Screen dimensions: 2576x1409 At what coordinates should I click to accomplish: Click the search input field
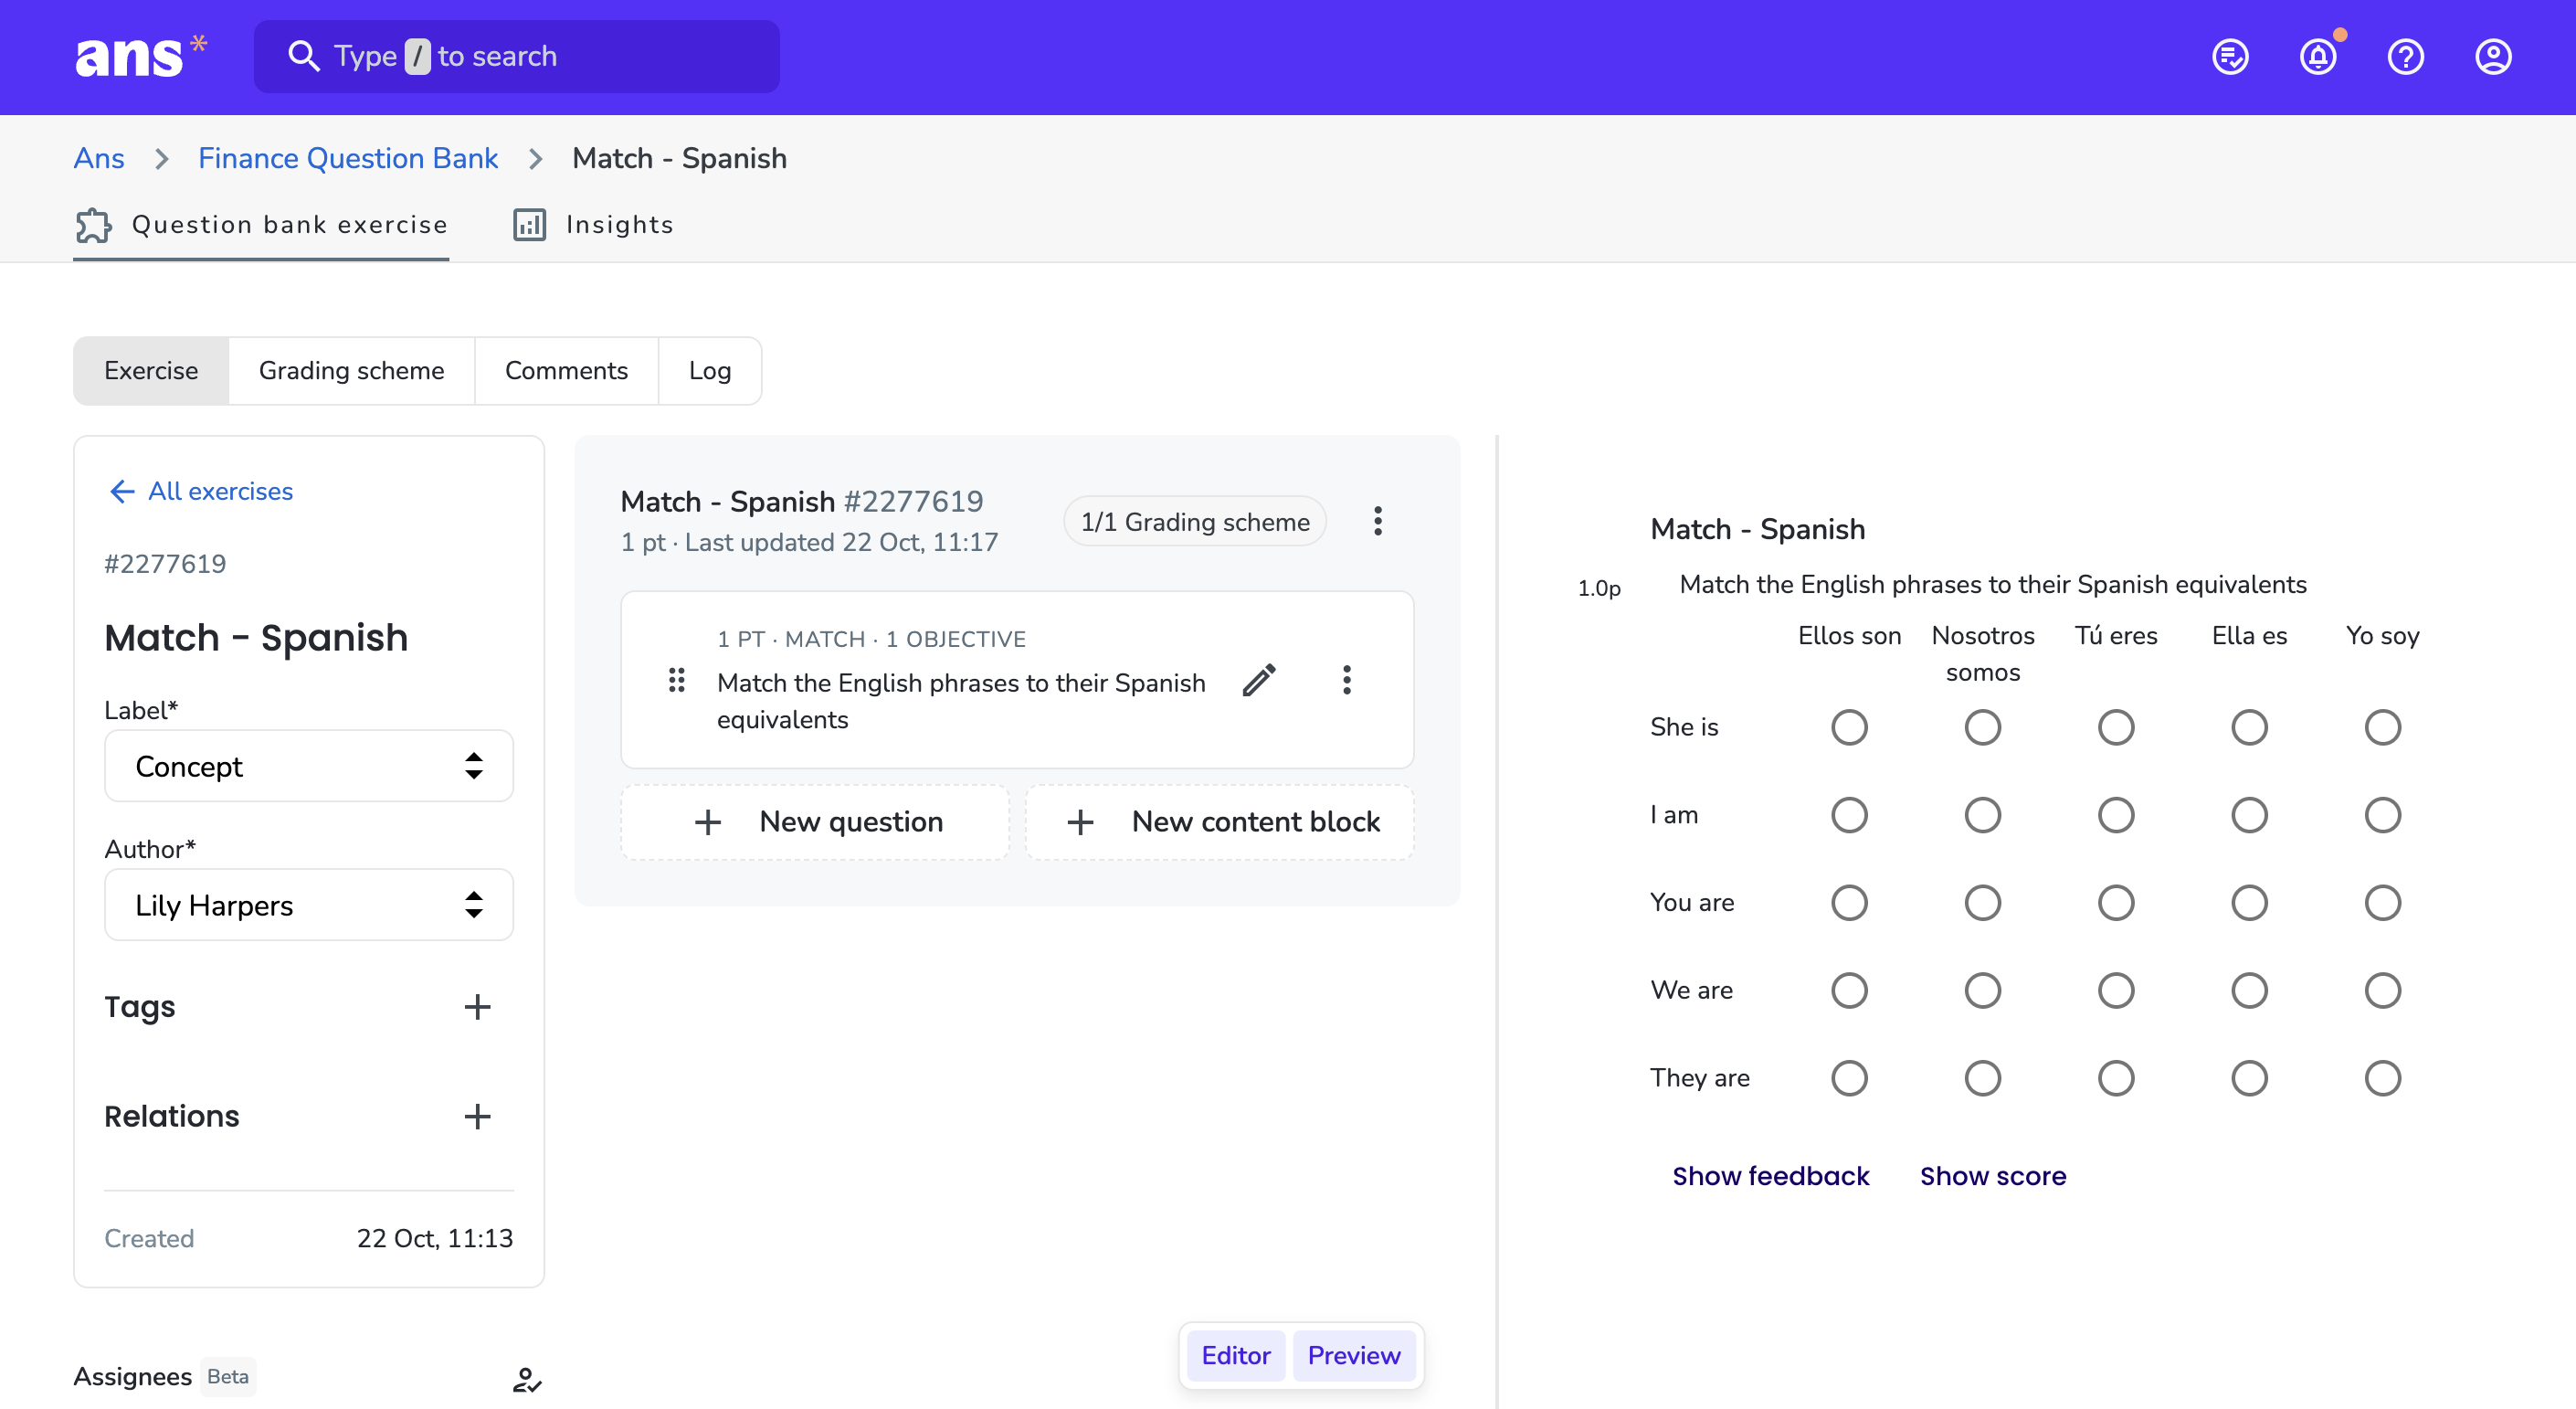tap(517, 57)
